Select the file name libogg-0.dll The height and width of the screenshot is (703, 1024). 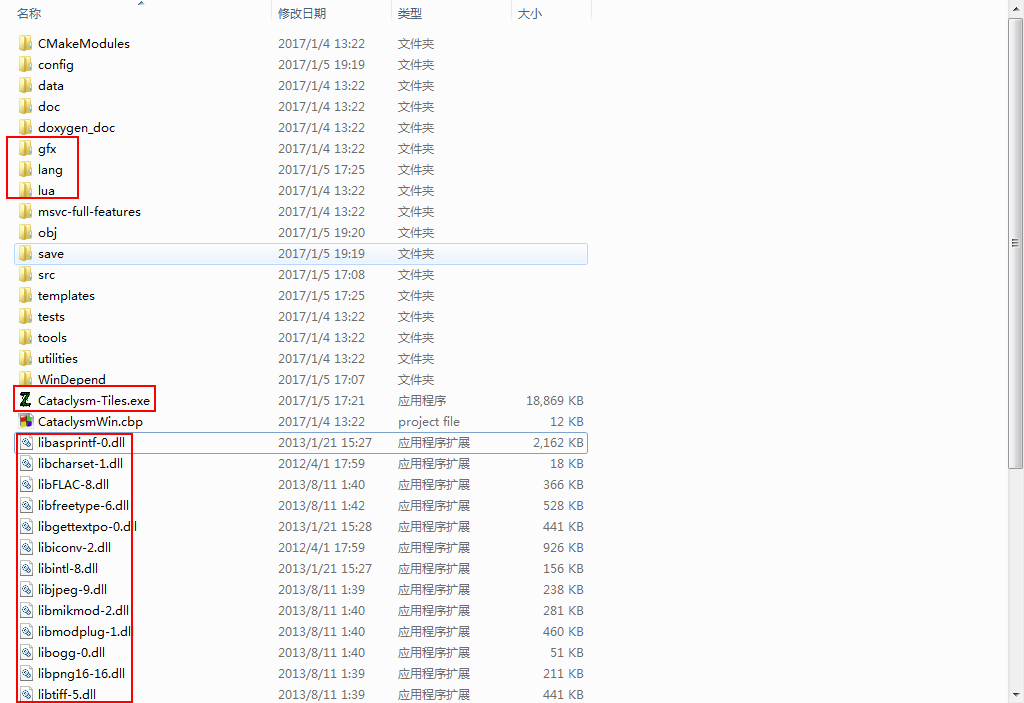(x=71, y=652)
